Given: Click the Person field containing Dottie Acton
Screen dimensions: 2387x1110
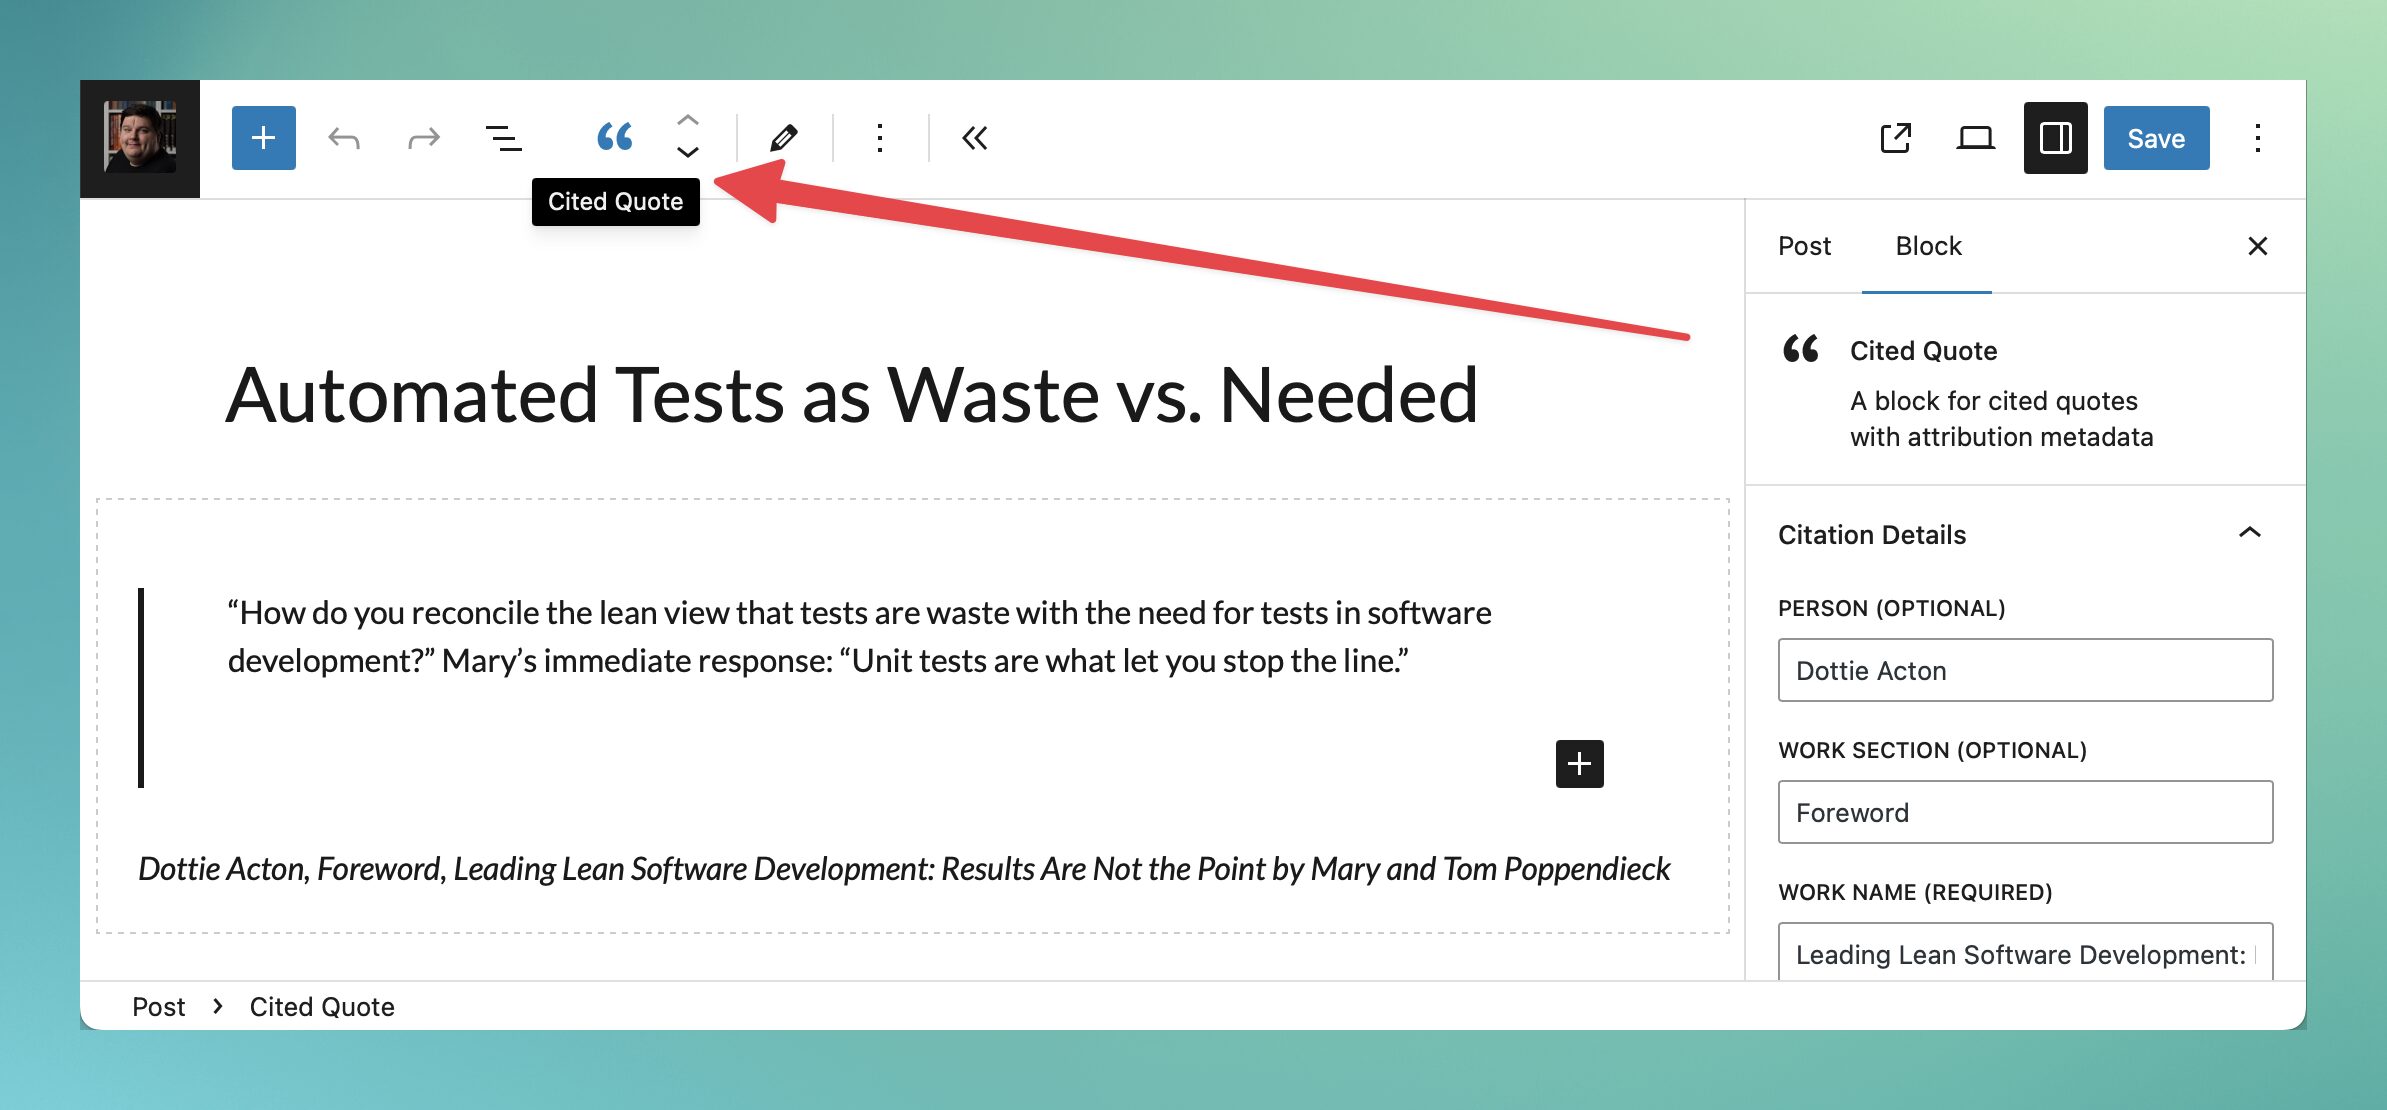Looking at the screenshot, I should 2025,670.
